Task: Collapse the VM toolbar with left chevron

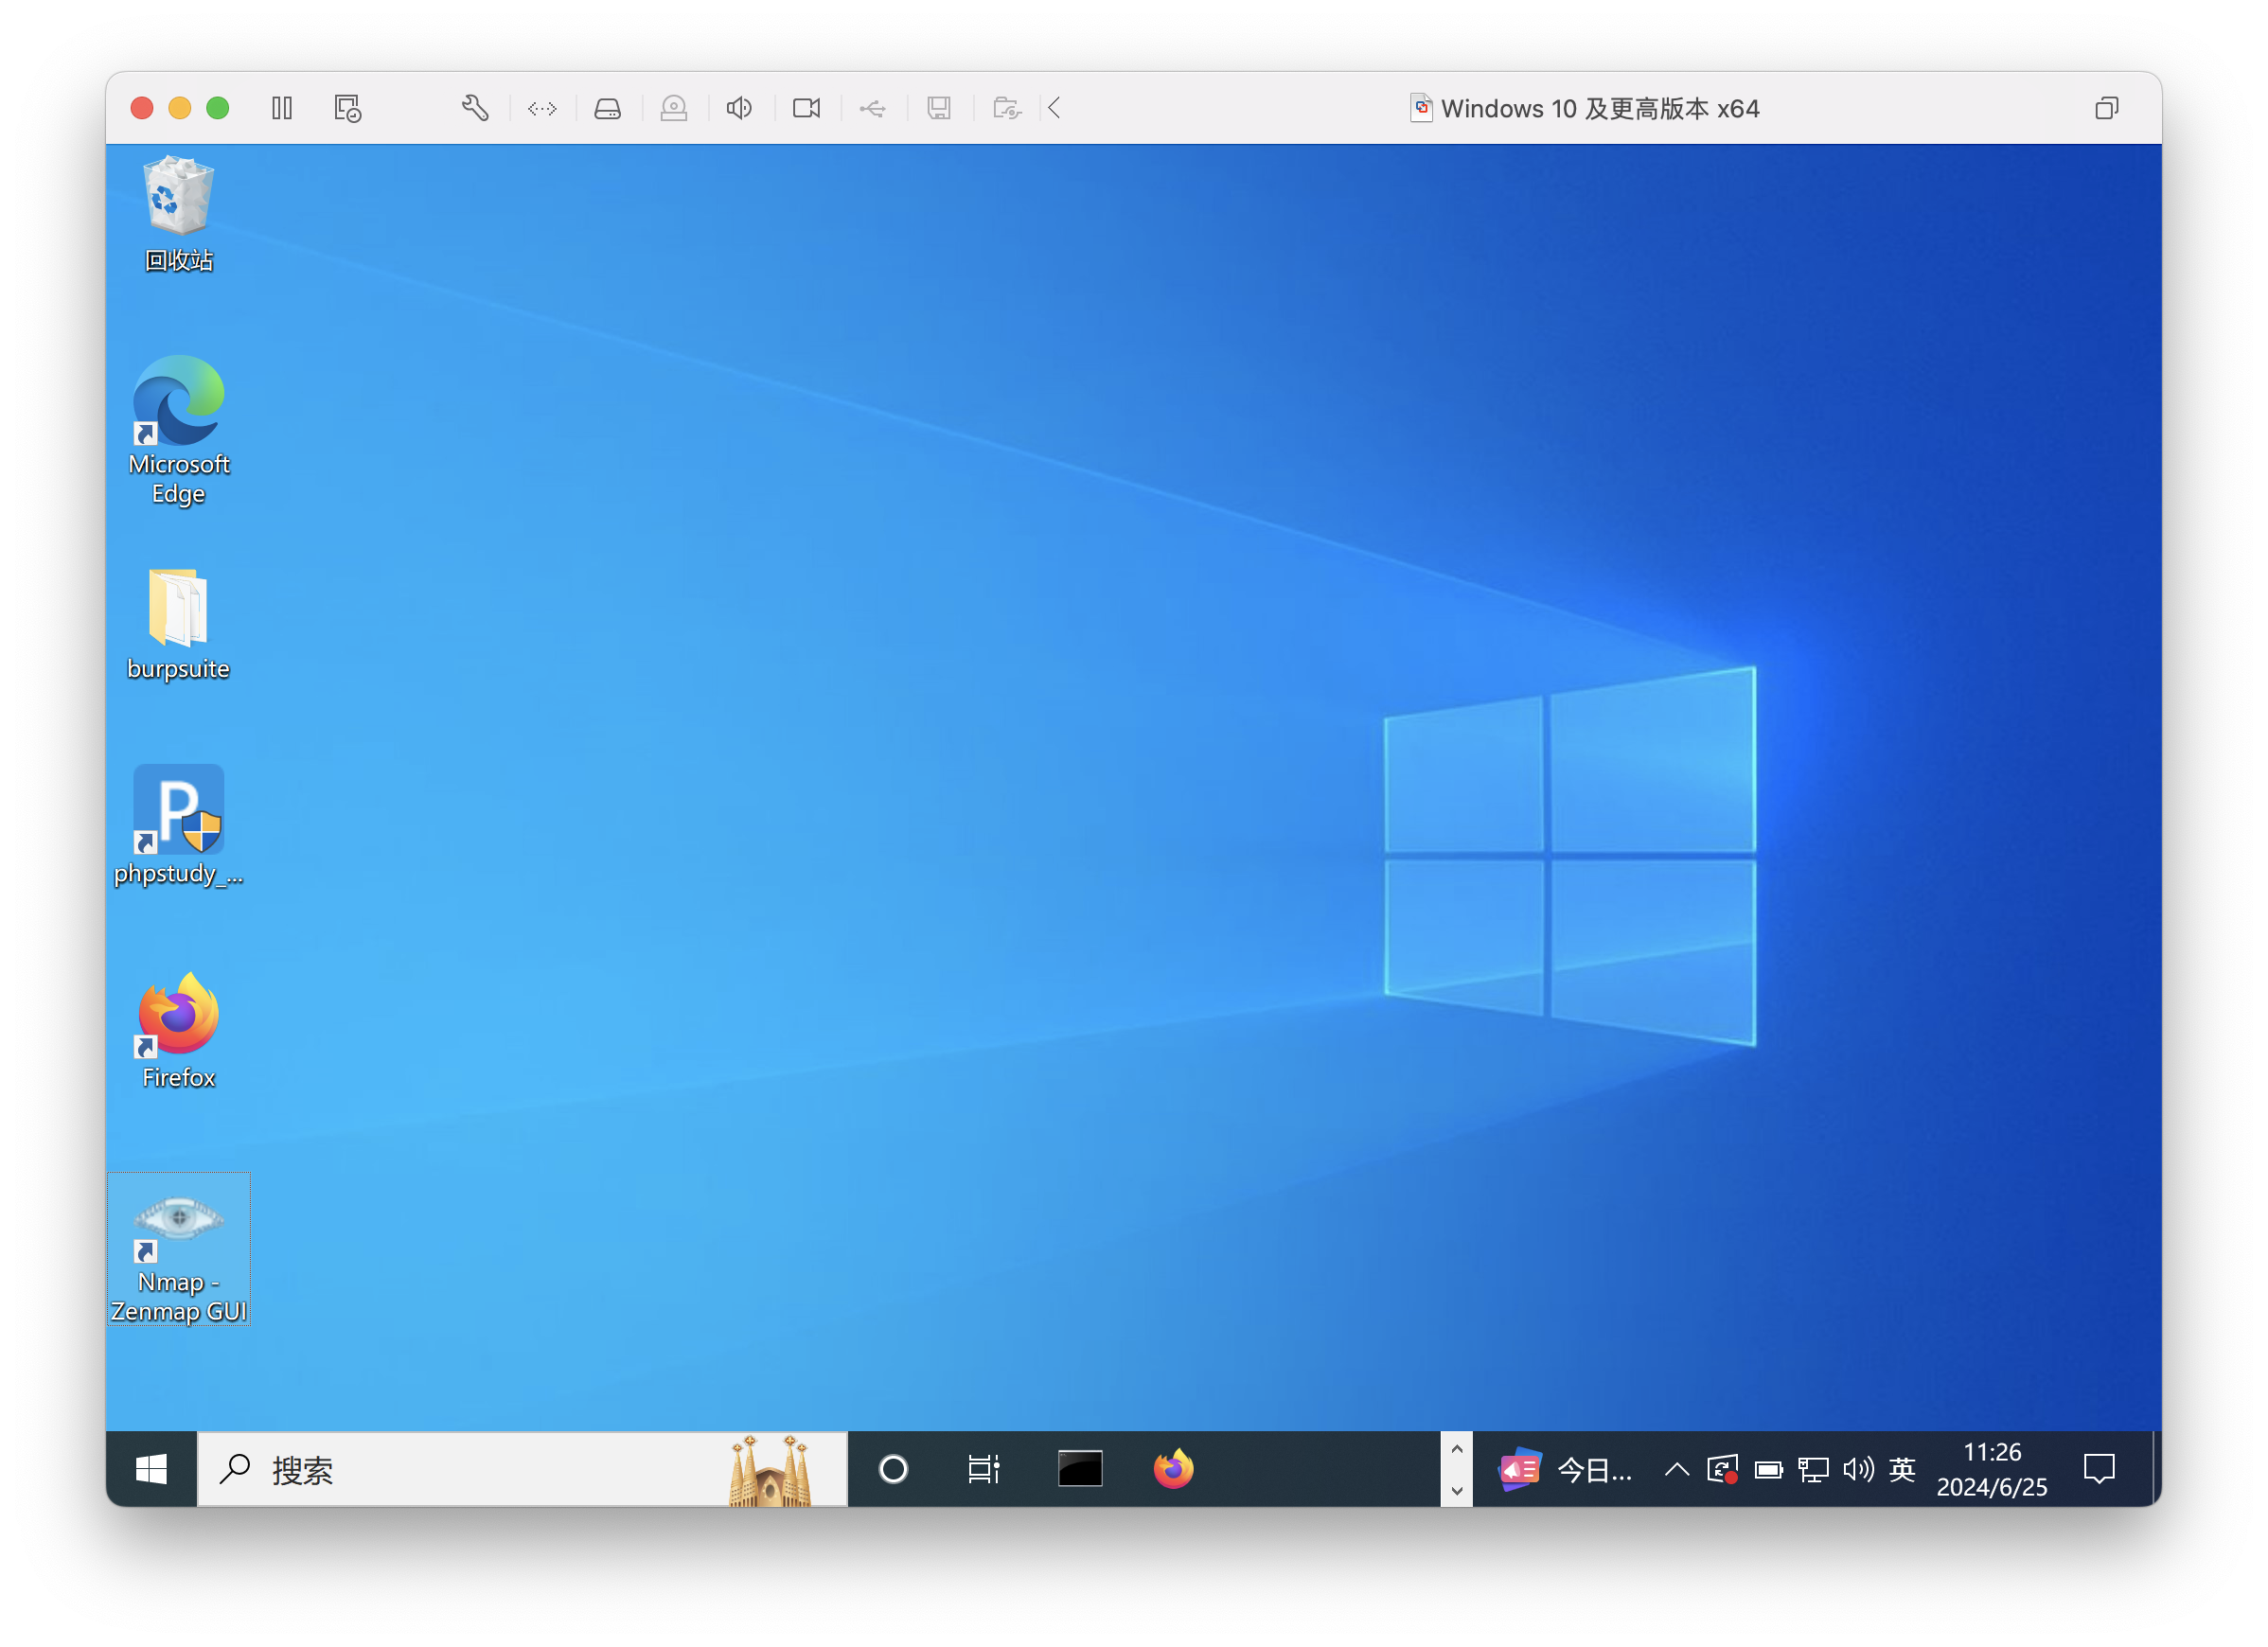Action: 1054,108
